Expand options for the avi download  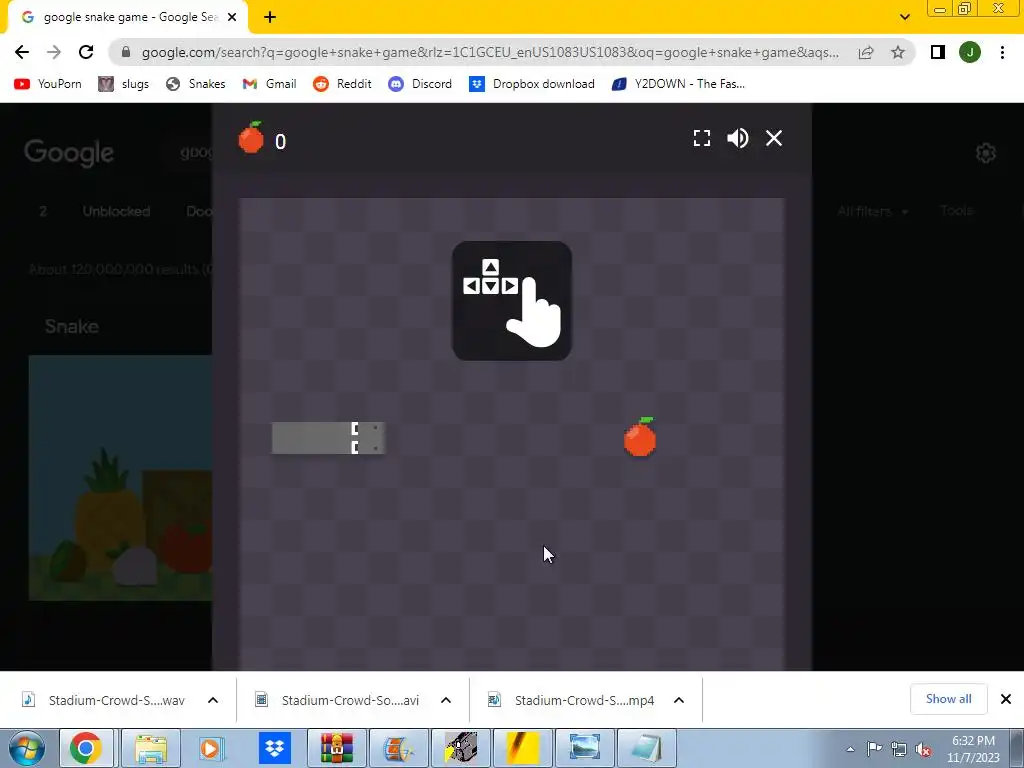[446, 700]
